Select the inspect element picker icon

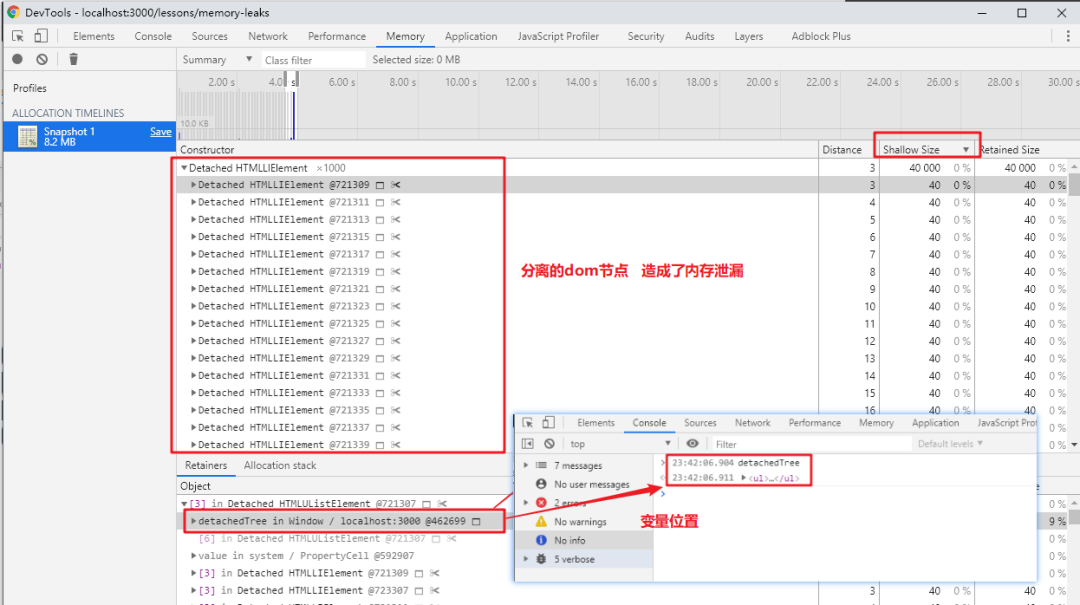18,36
